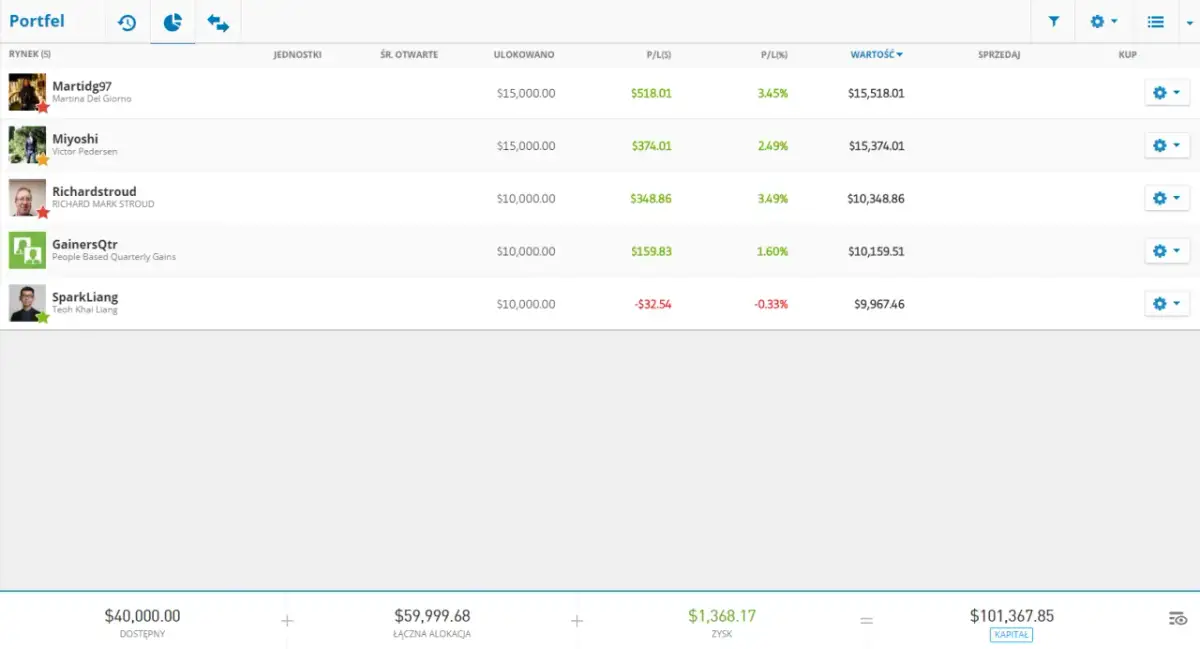Open gear menu for Miyoshi row
The height and width of the screenshot is (649, 1200).
pyautogui.click(x=1166, y=146)
